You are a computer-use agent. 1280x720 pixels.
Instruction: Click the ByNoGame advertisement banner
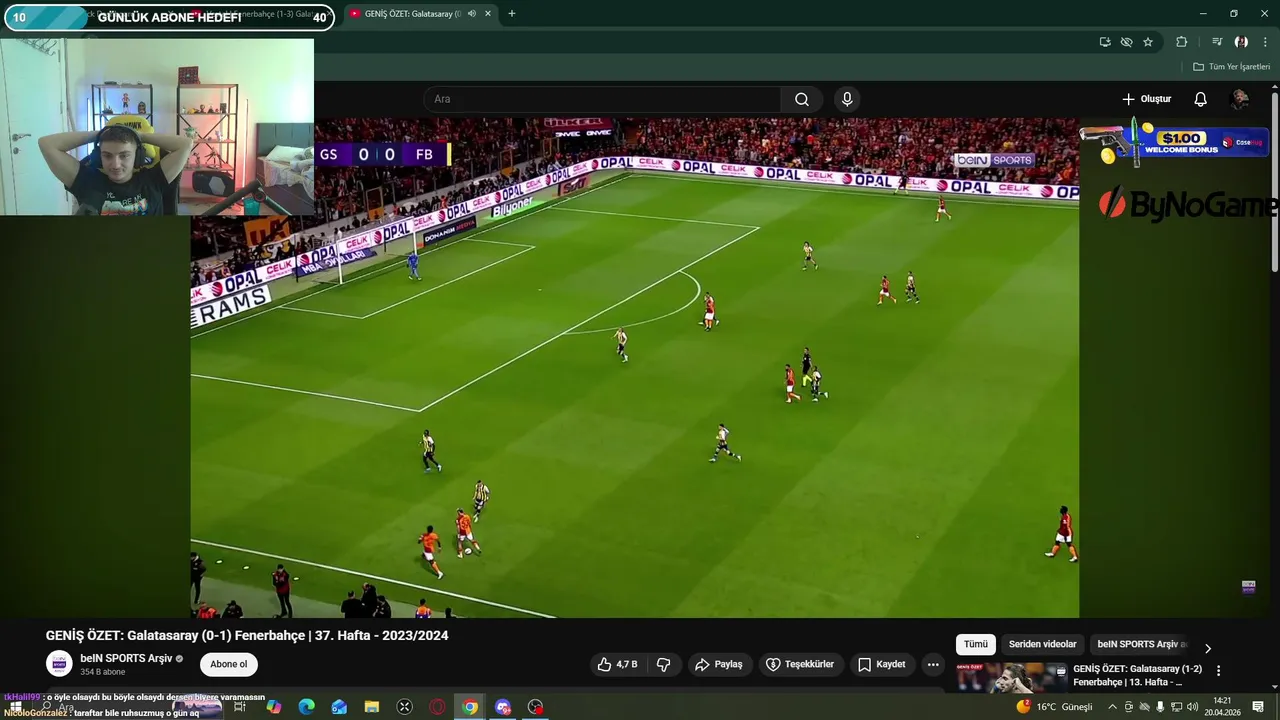coord(1186,204)
